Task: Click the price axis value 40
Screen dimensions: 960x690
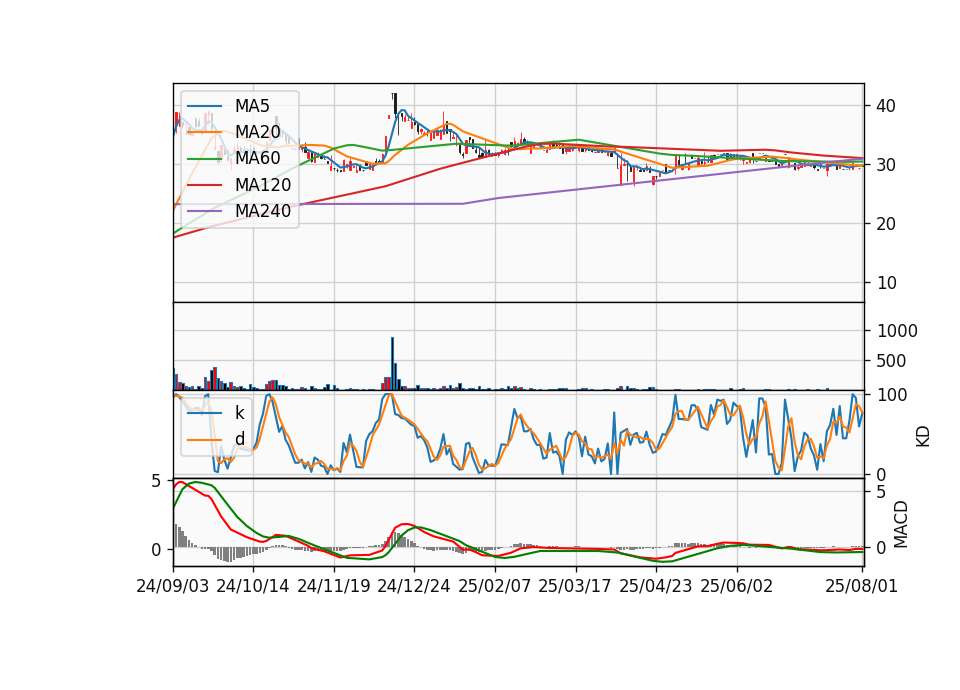Action: pyautogui.click(x=886, y=106)
